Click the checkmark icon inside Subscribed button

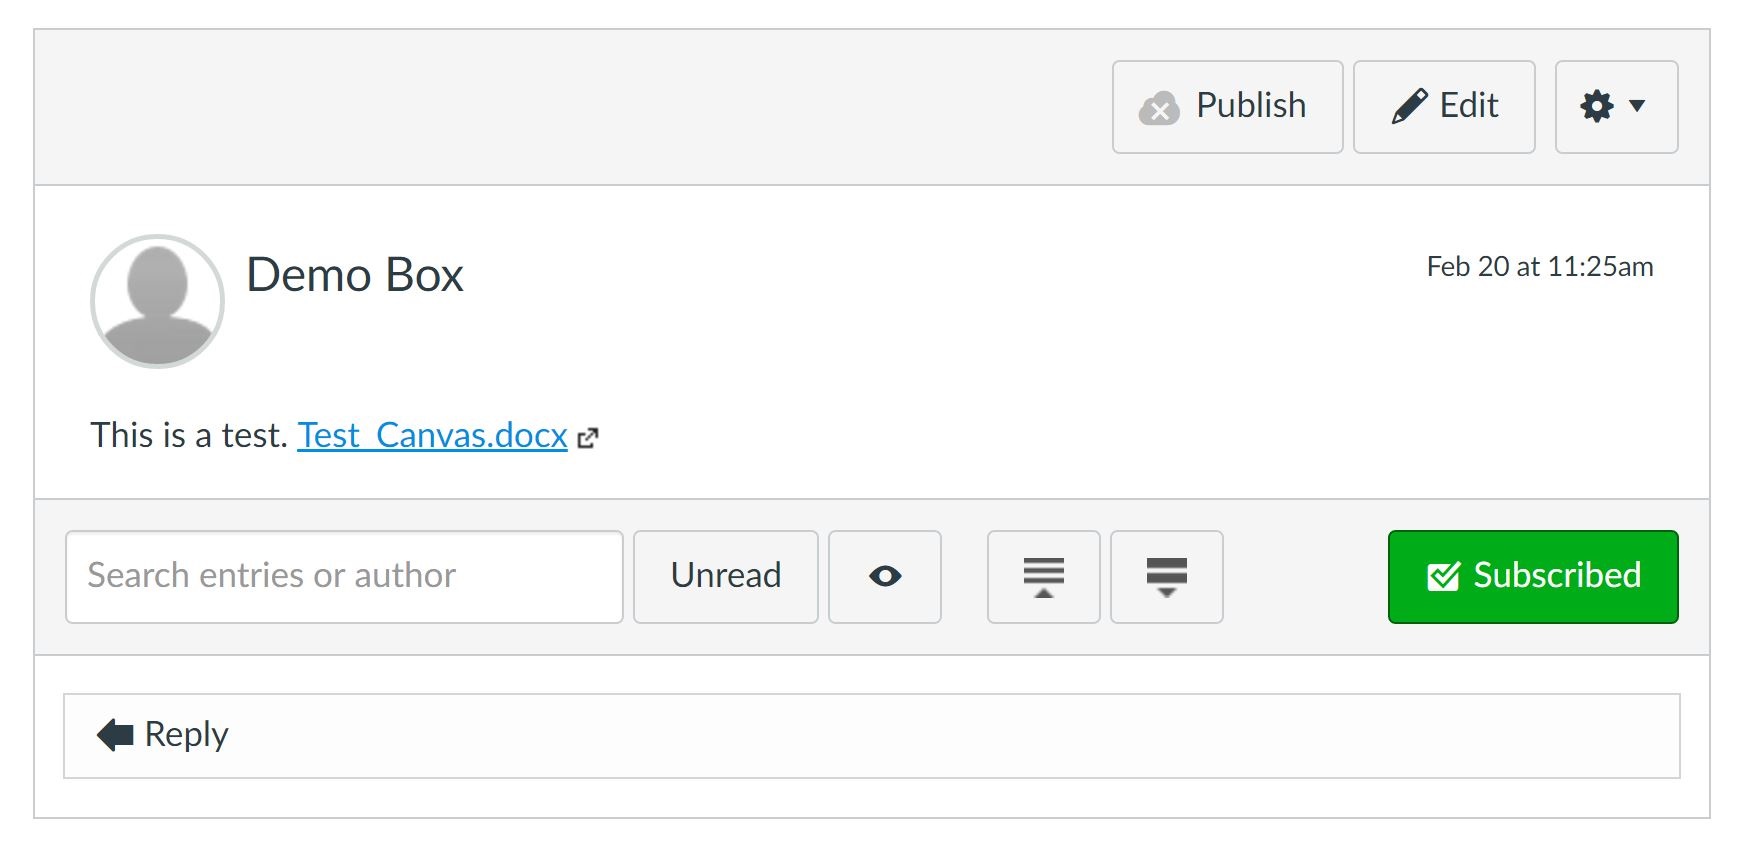click(1441, 575)
